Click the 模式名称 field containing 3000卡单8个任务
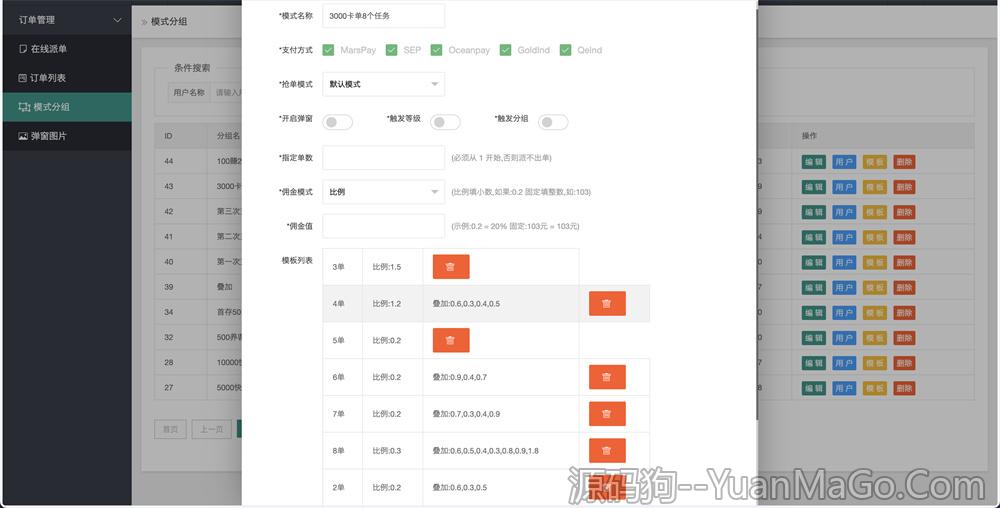 [x=383, y=16]
